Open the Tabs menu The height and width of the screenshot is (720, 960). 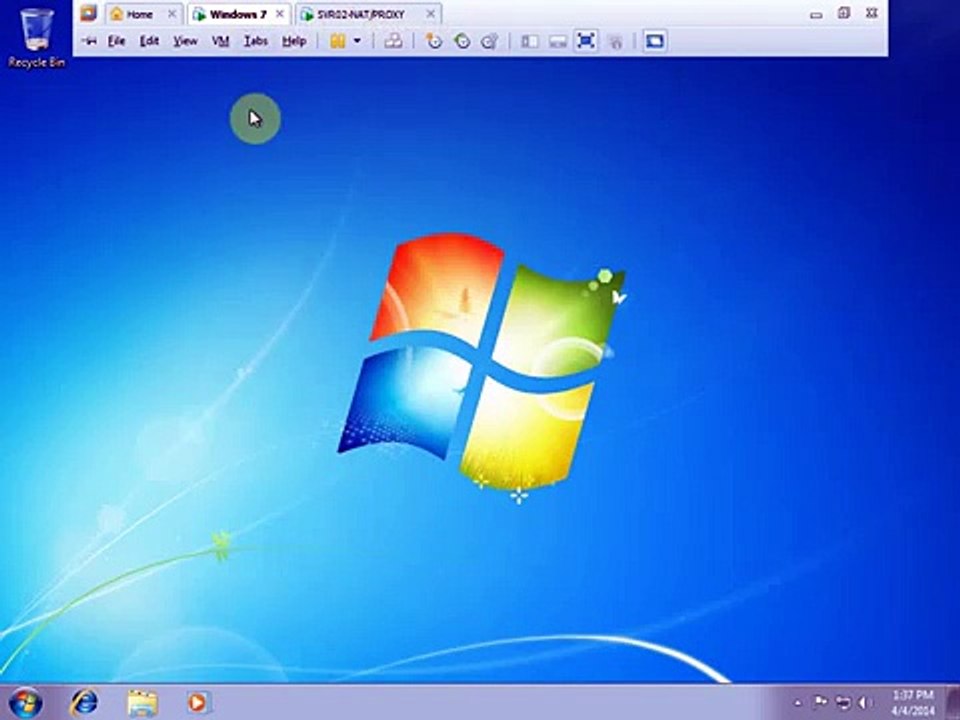tap(256, 41)
